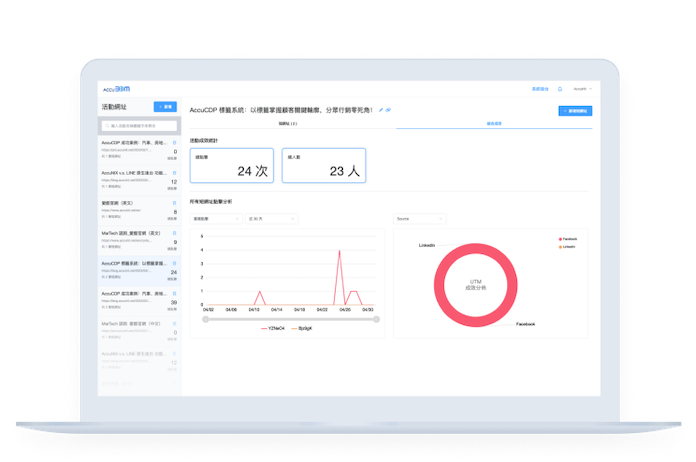Open the metric dropdown left of 近 30 天
The height and width of the screenshot is (462, 696).
point(216,219)
